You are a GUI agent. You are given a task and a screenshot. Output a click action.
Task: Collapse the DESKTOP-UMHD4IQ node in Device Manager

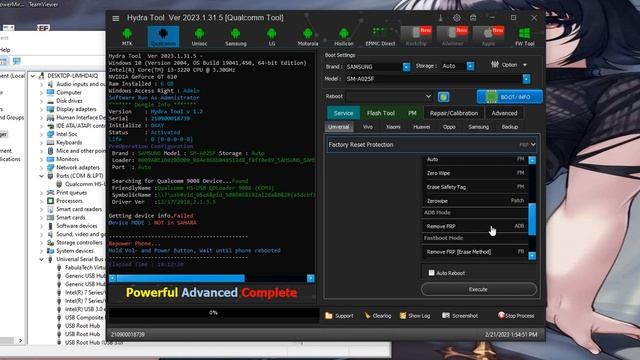coord(33,76)
